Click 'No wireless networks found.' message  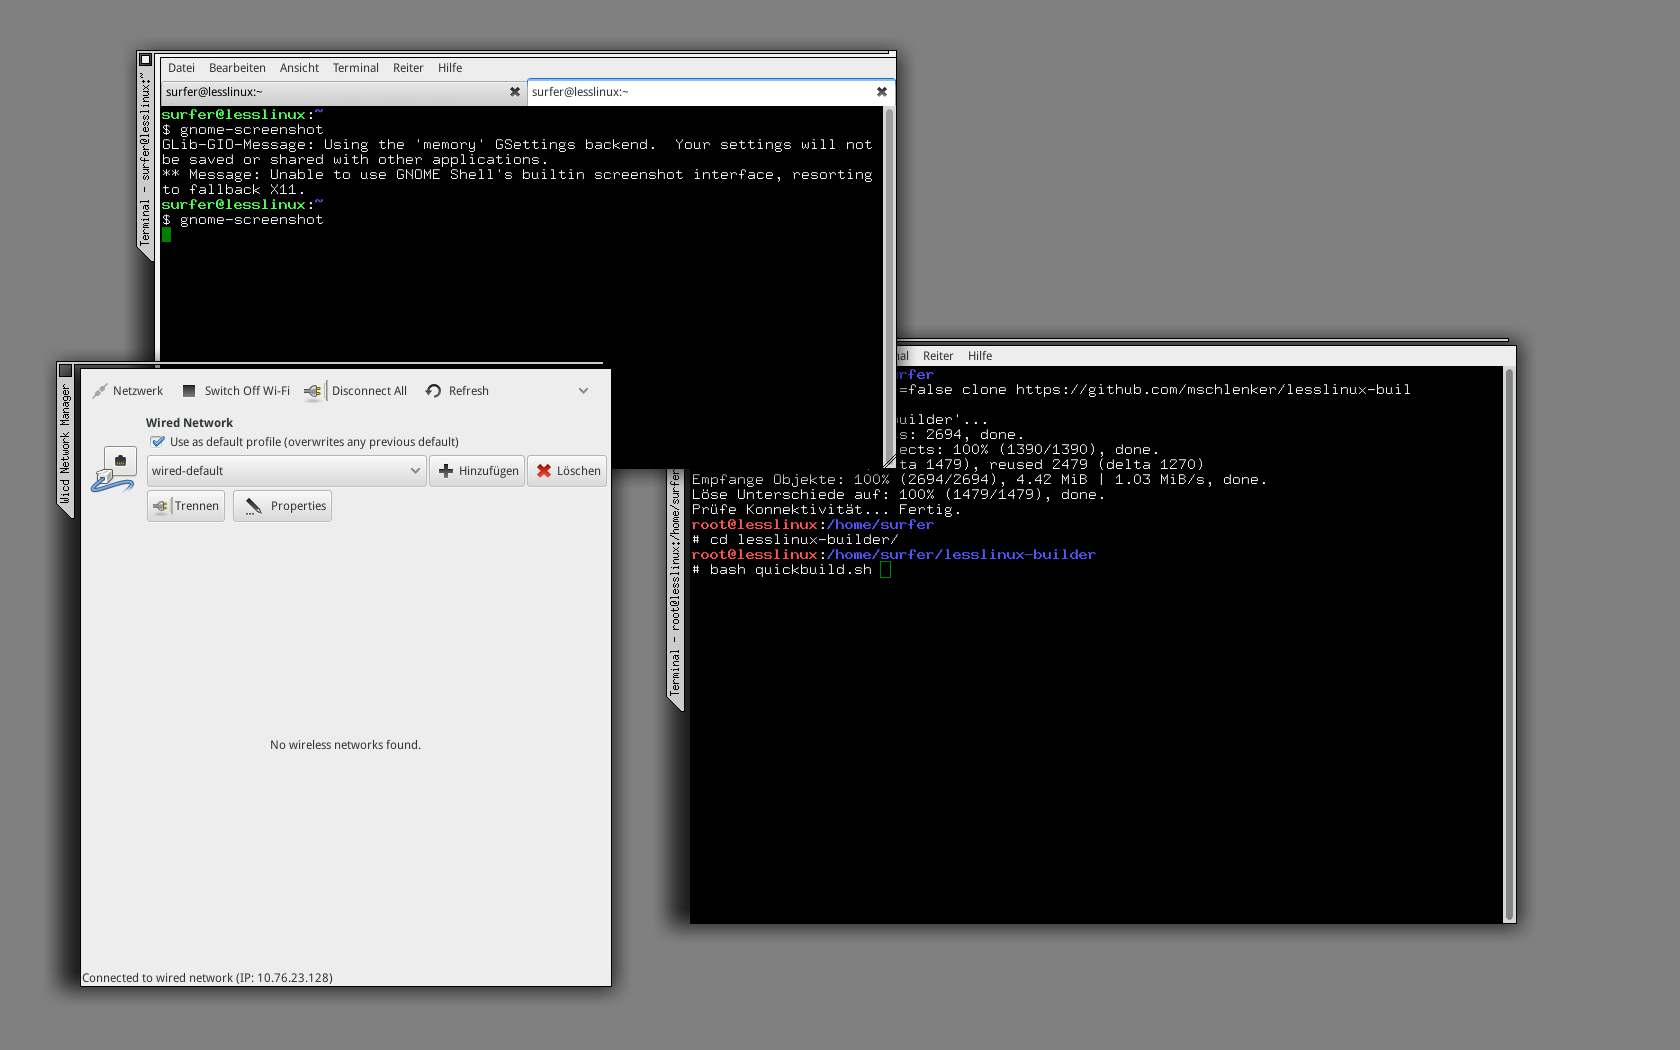pos(345,745)
